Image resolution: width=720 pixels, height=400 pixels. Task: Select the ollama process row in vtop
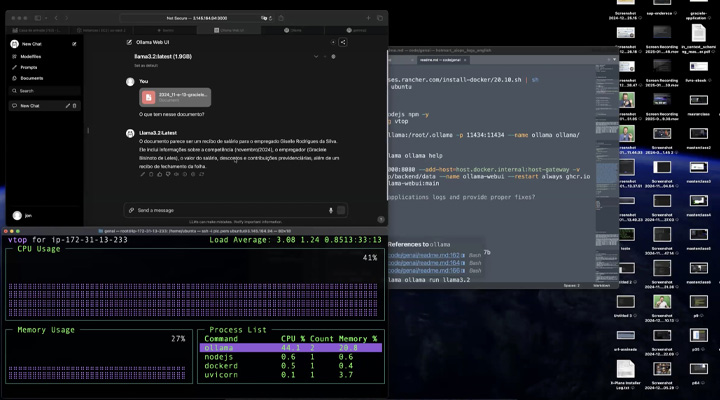[x=291, y=348]
